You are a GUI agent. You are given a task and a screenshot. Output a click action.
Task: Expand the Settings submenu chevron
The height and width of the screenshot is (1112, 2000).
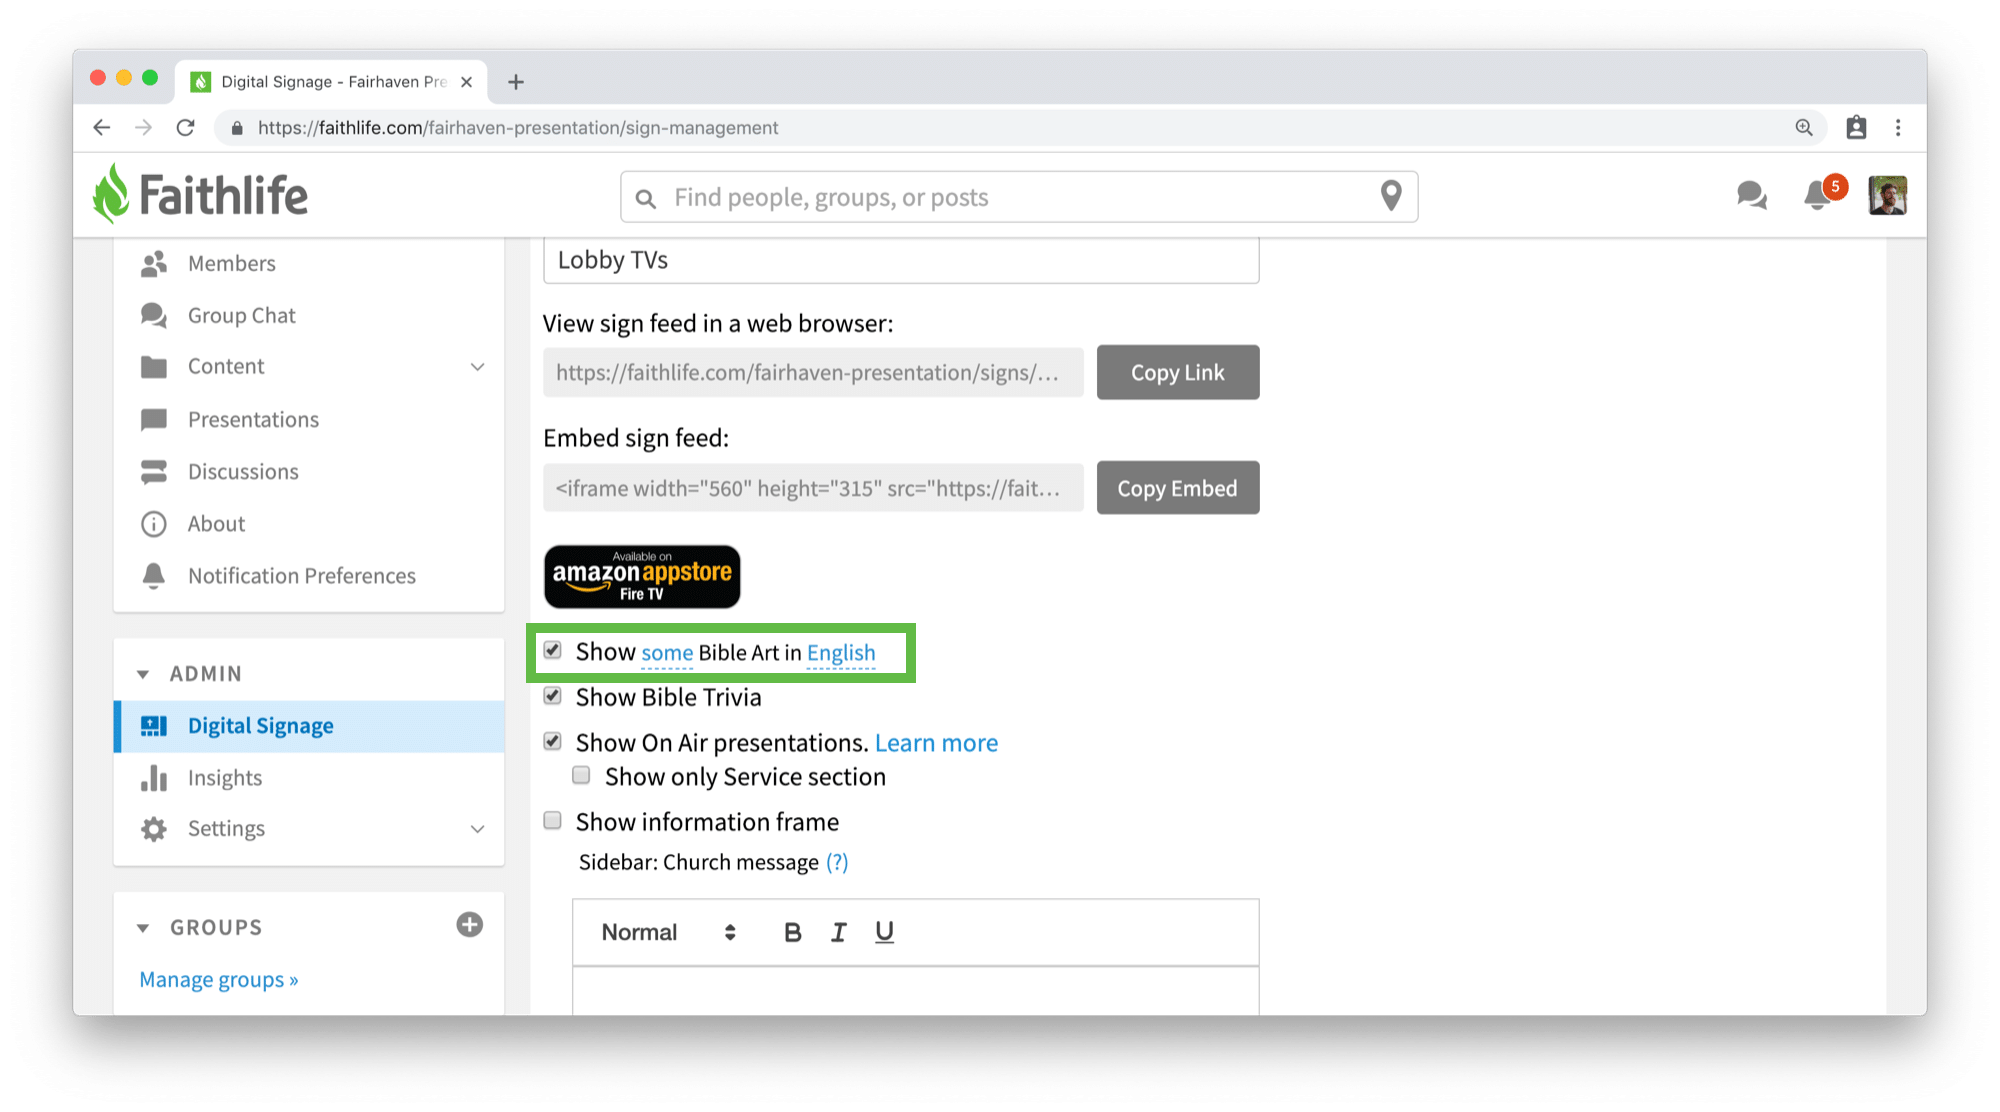[477, 829]
